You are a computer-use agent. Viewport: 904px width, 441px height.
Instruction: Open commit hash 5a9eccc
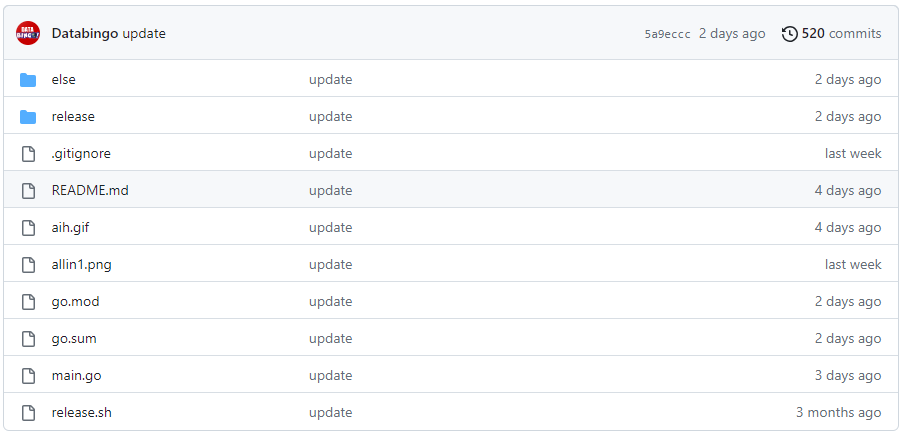tap(667, 34)
